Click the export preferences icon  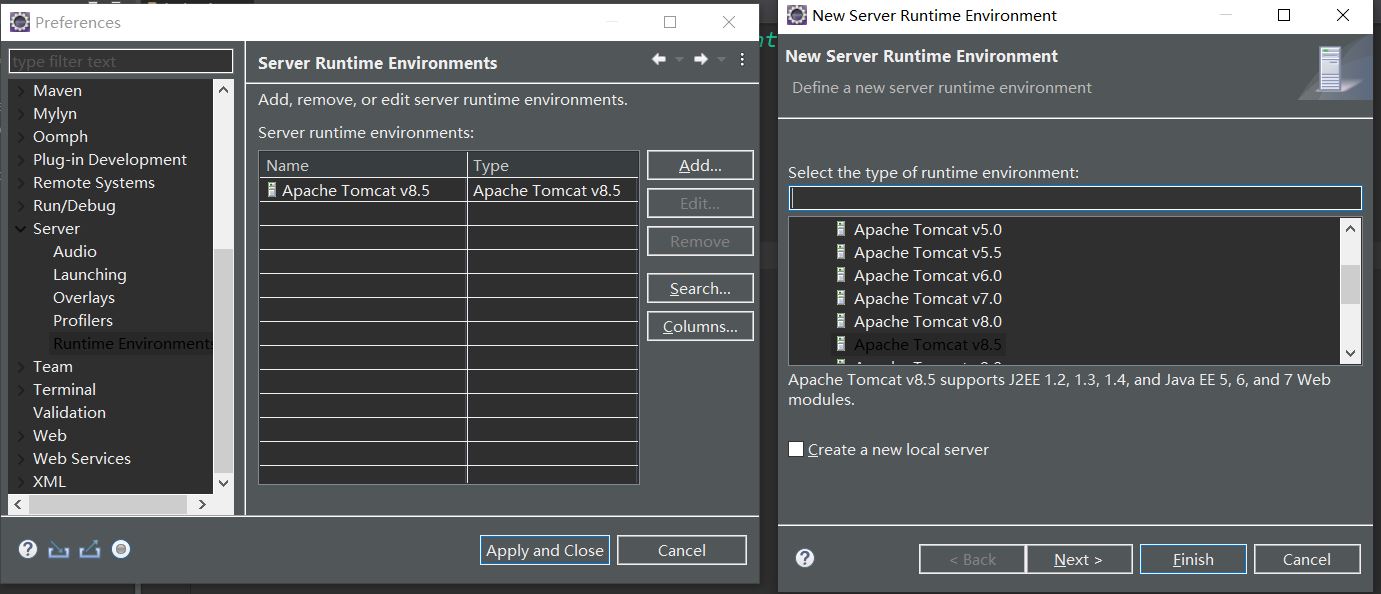tap(90, 549)
